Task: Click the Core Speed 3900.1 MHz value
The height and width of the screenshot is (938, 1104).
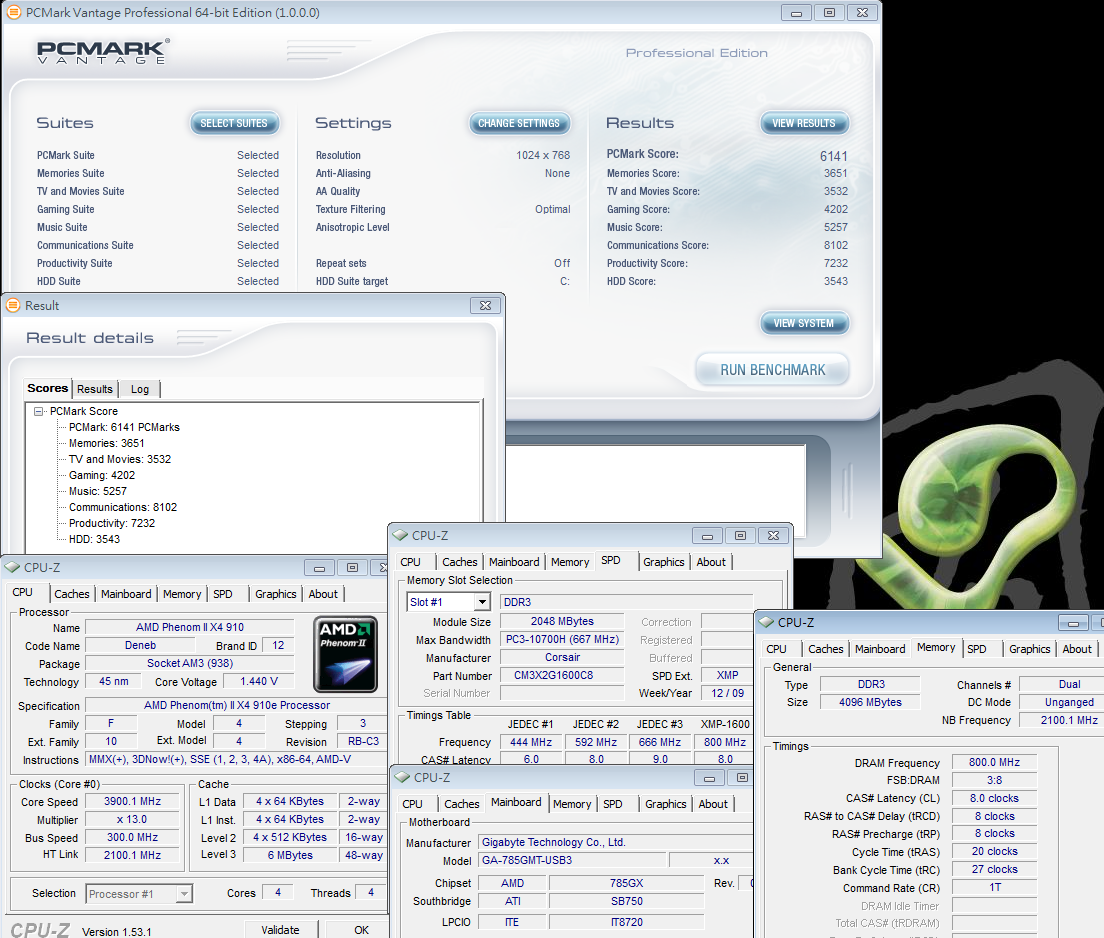Action: coord(132,801)
